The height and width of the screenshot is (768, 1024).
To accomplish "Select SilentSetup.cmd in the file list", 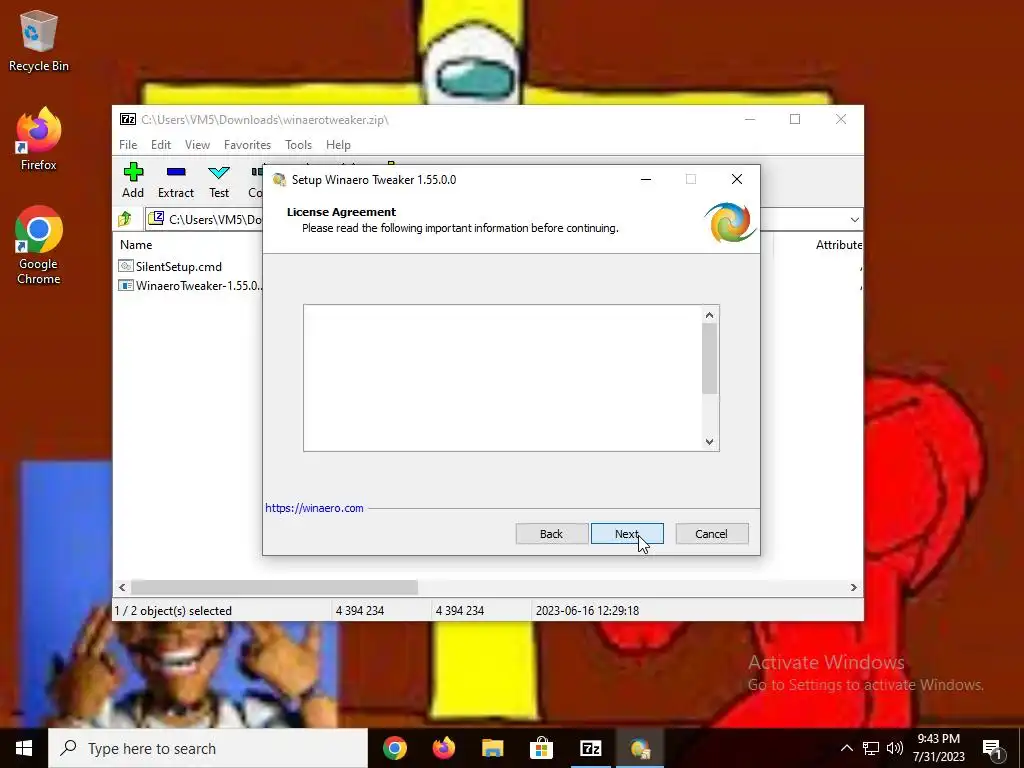I will pos(170,266).
